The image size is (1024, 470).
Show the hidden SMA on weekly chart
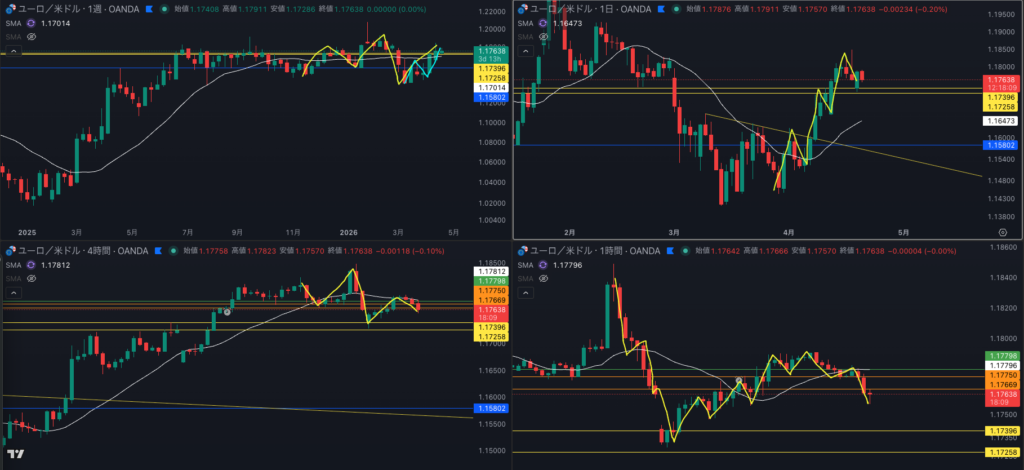pos(32,35)
